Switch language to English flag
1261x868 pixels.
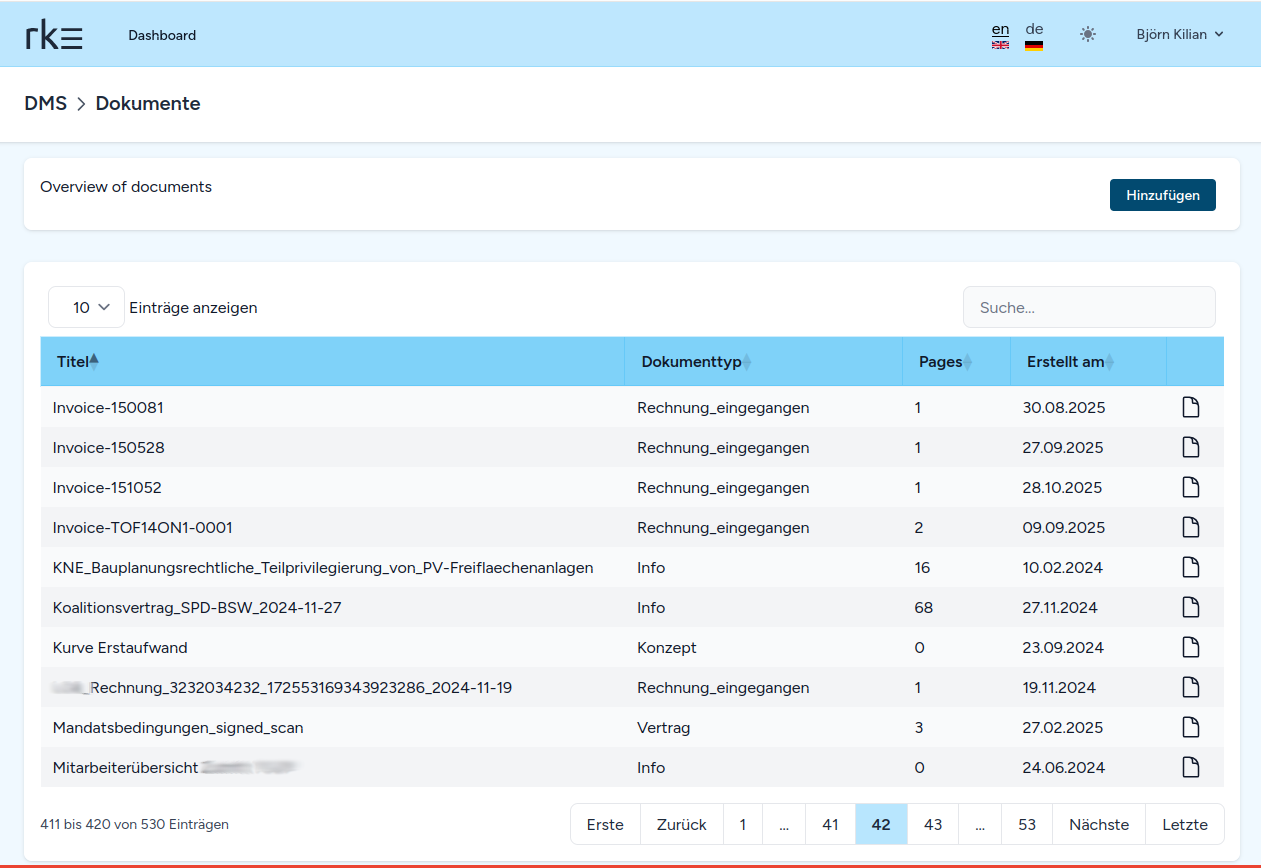coord(1000,36)
